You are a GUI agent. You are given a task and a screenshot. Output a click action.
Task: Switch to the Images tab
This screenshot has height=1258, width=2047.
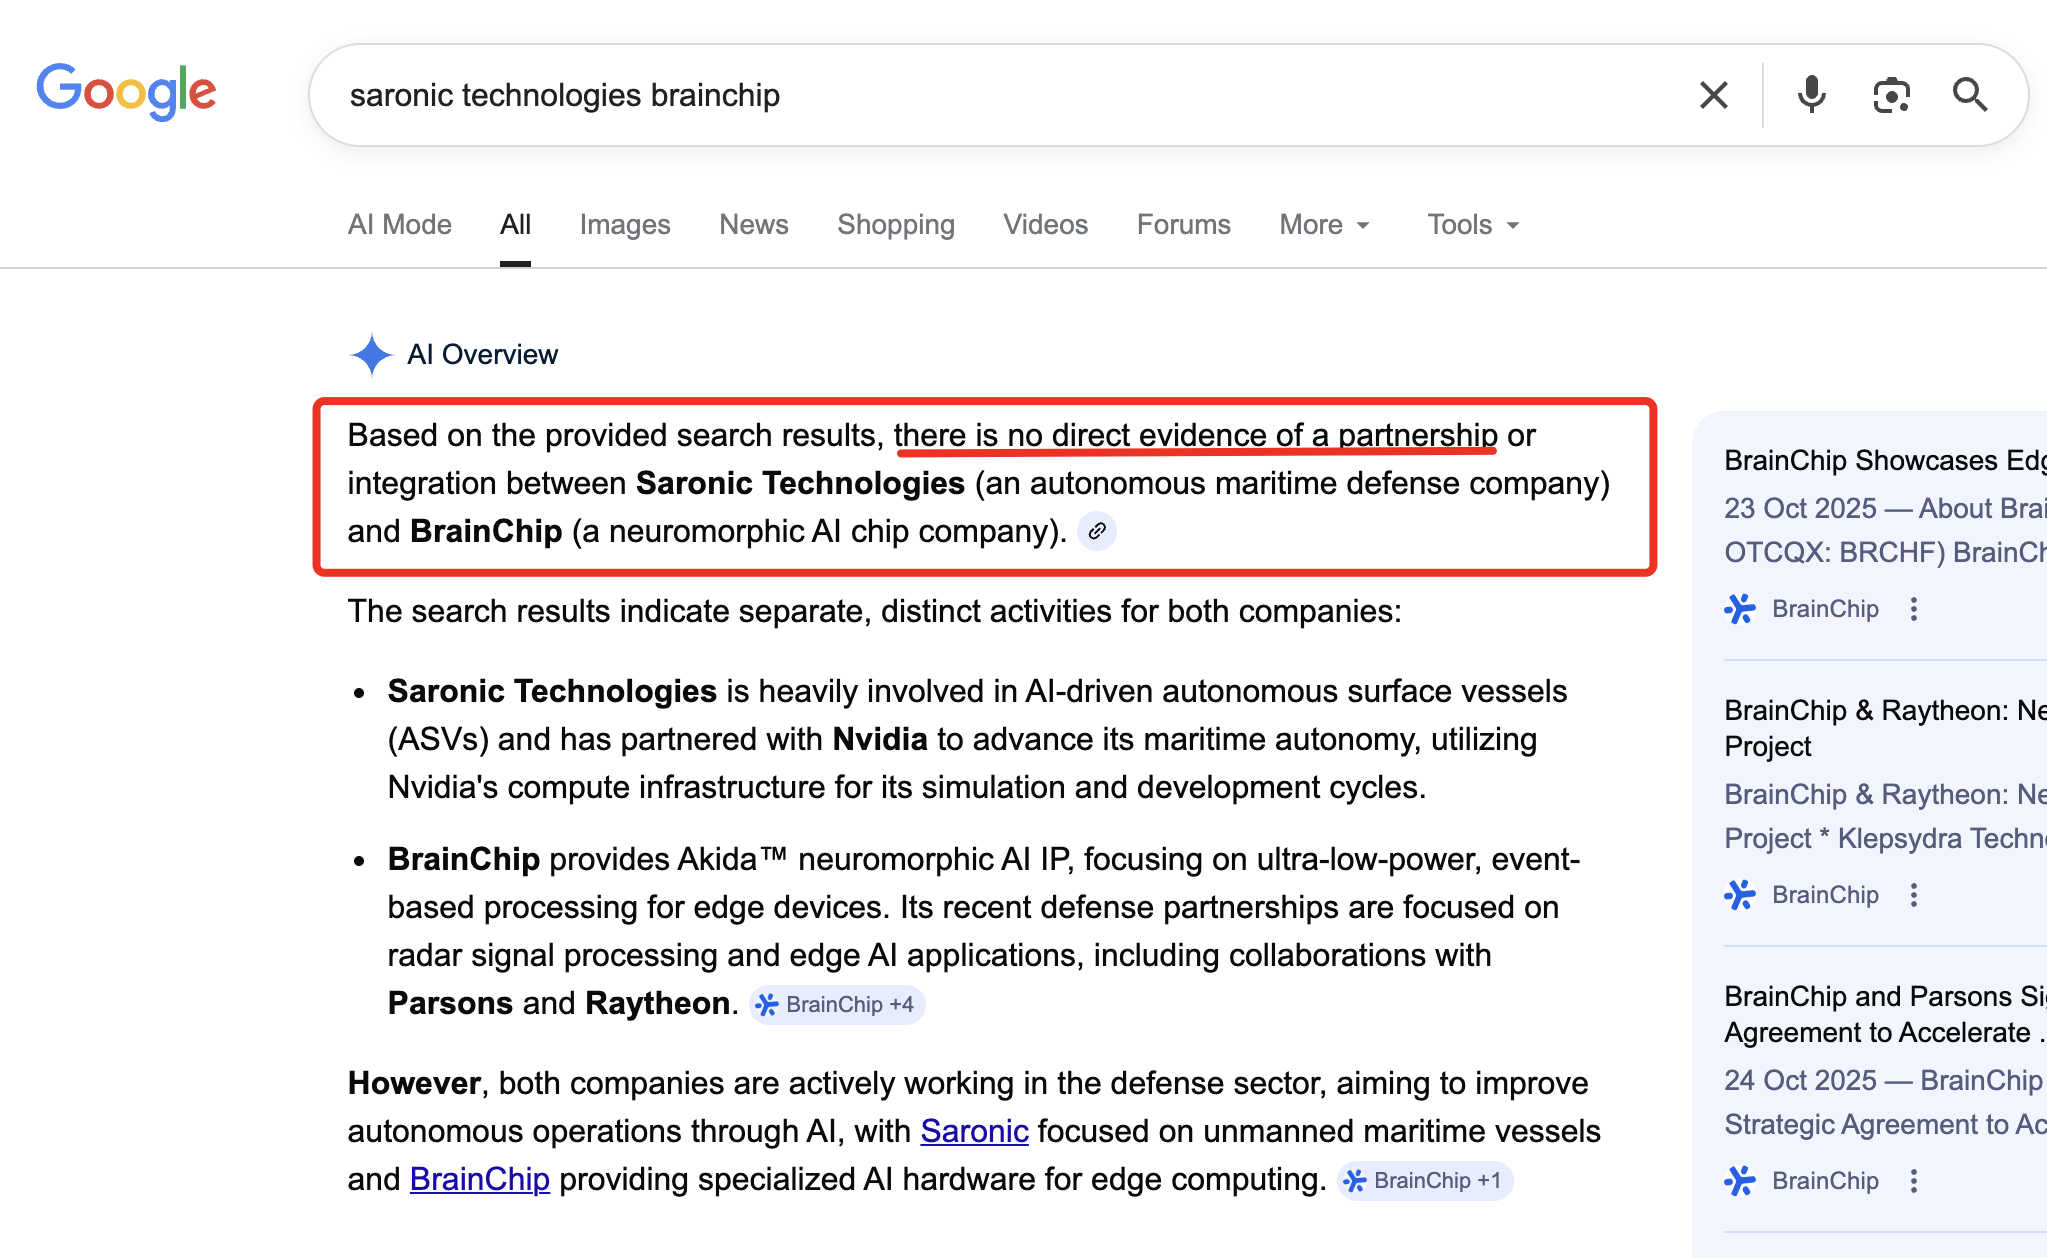point(625,225)
